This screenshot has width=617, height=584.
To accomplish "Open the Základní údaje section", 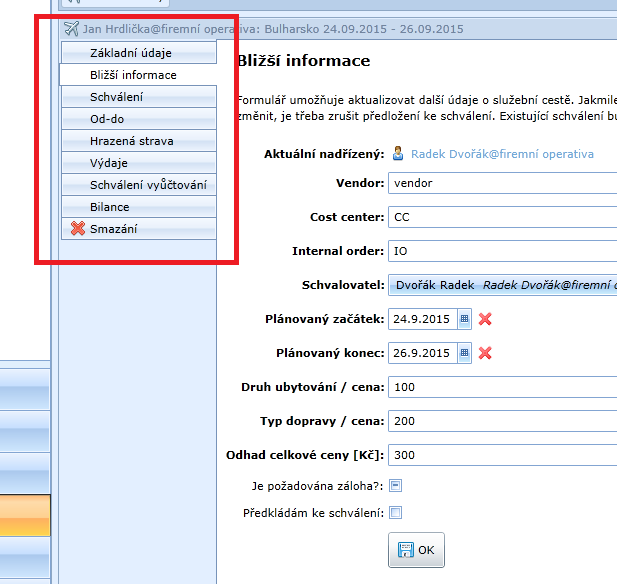I will 138,53.
